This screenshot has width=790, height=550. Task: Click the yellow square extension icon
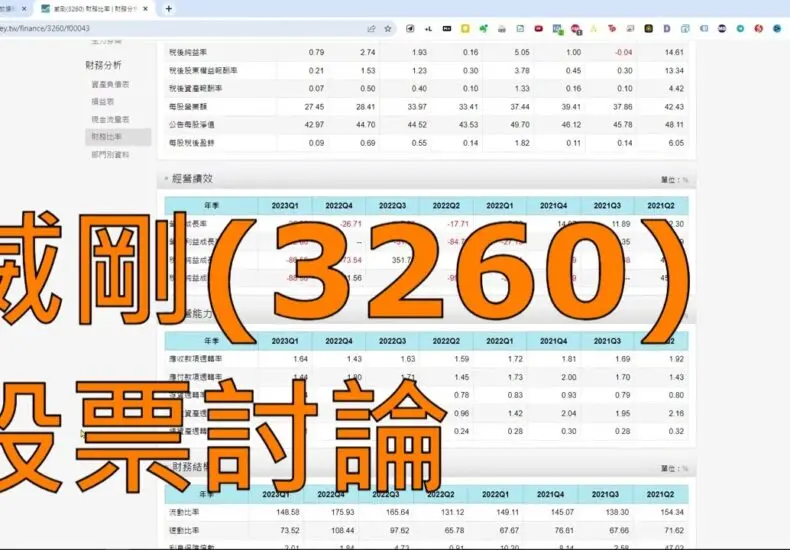coord(465,29)
